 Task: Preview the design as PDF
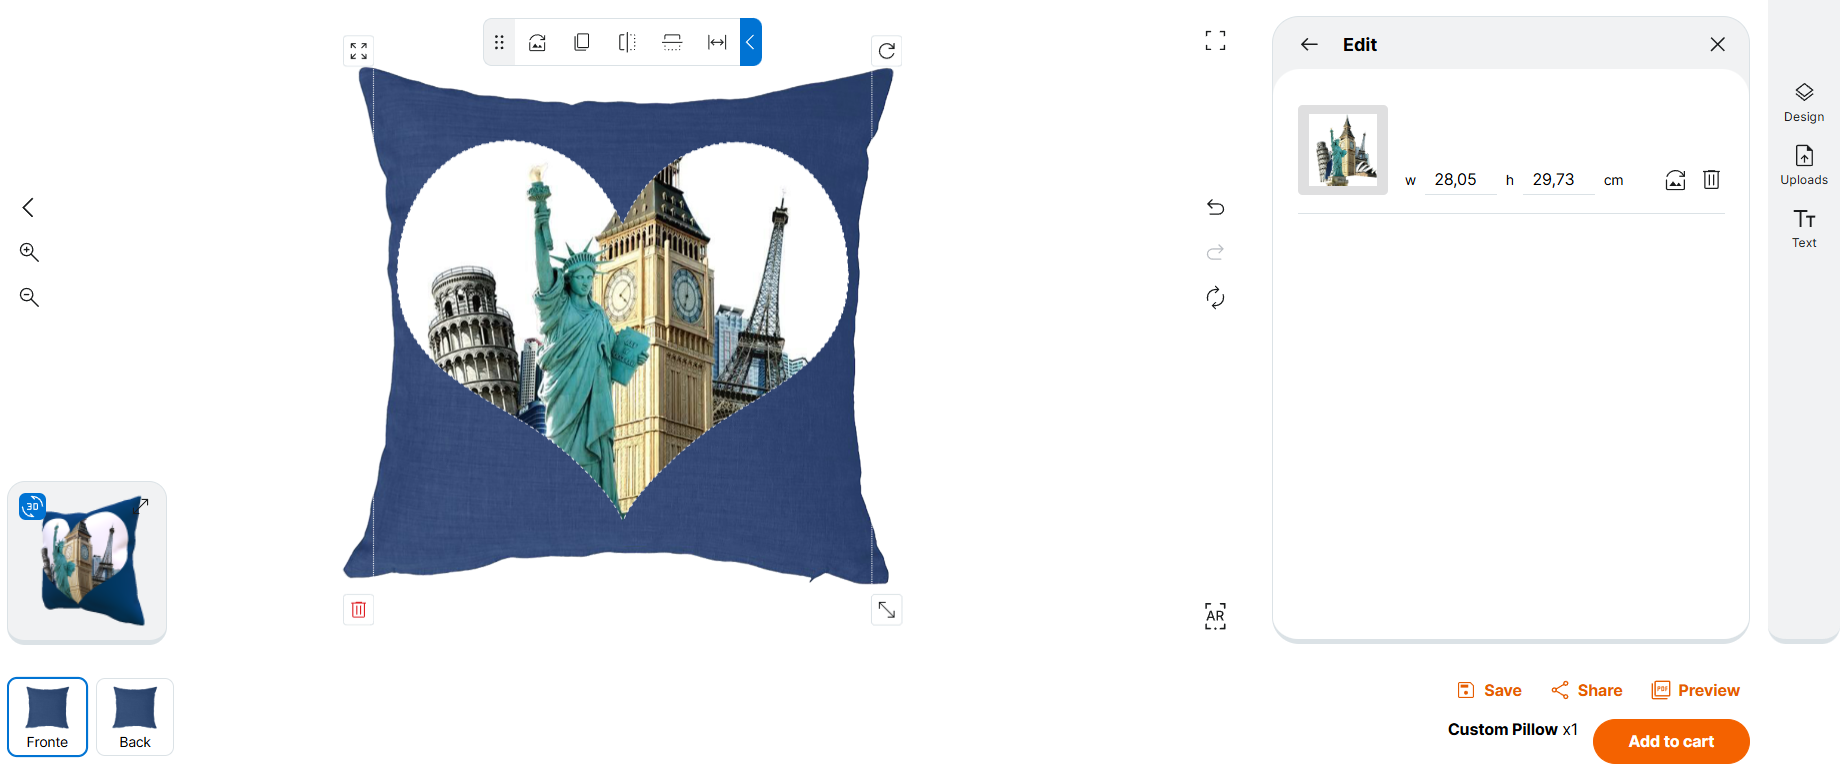click(1695, 690)
